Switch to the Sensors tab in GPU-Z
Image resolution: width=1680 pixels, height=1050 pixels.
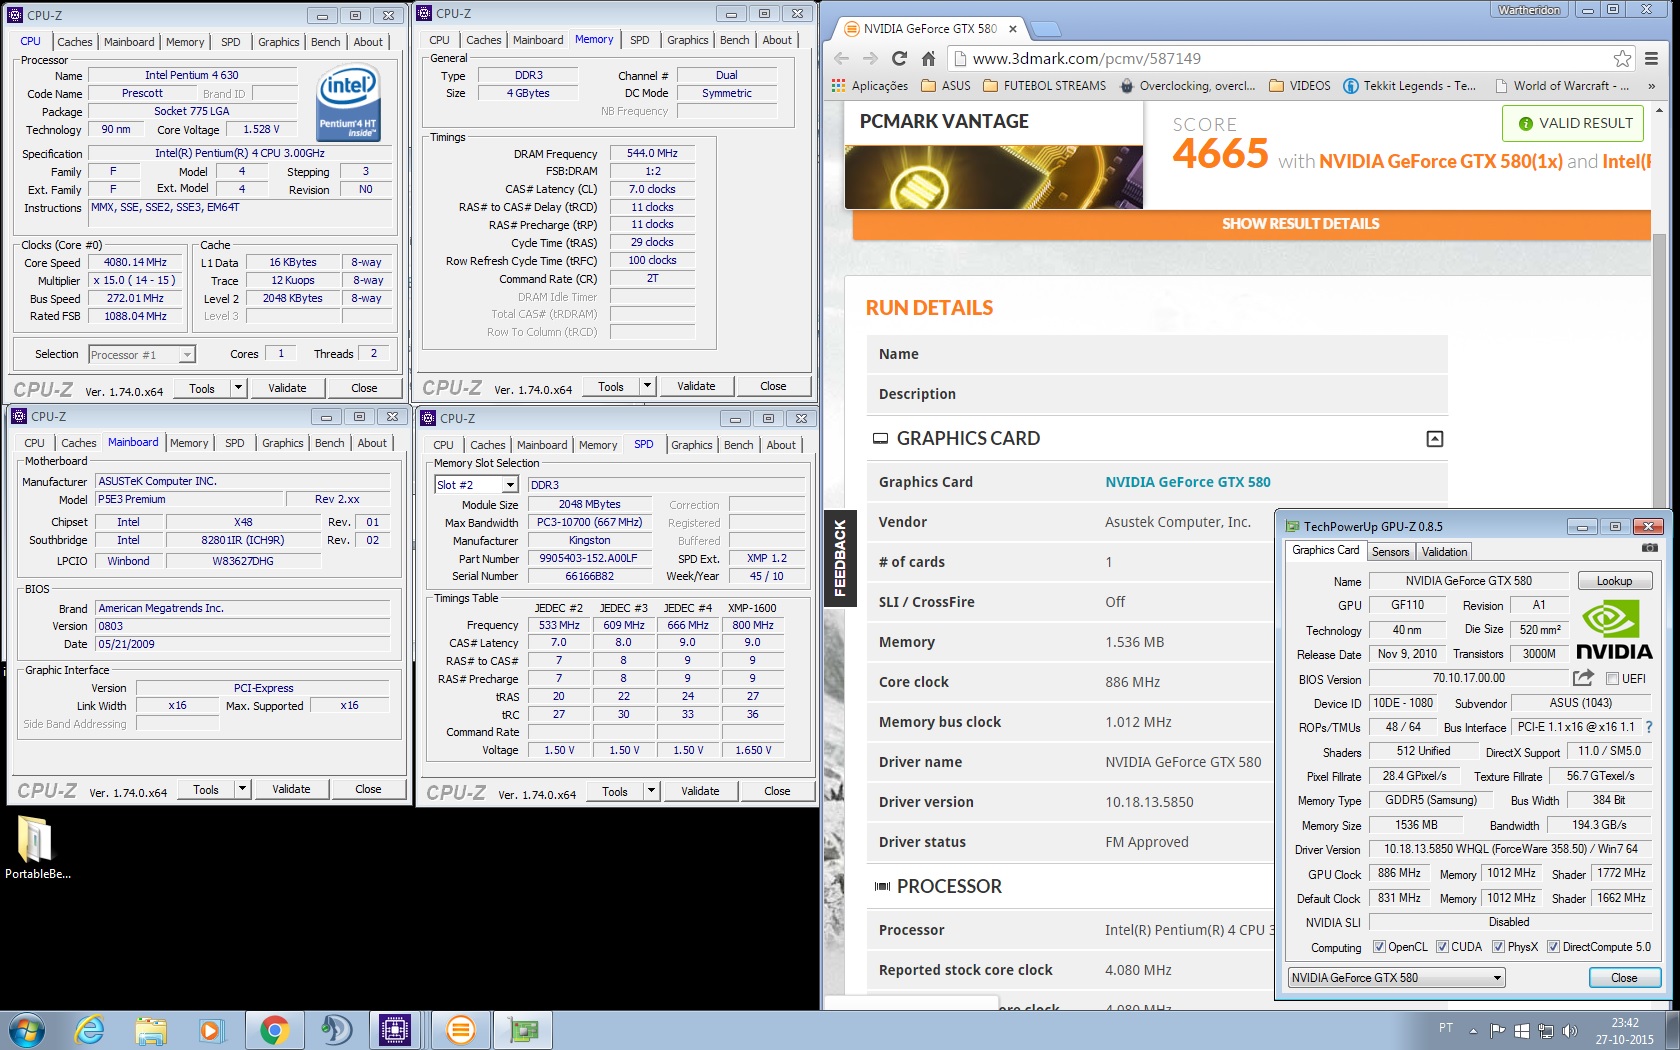(1390, 552)
